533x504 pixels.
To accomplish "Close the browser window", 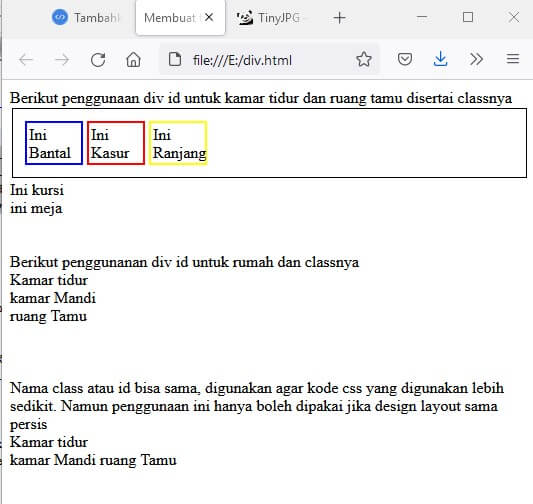I will 514,17.
